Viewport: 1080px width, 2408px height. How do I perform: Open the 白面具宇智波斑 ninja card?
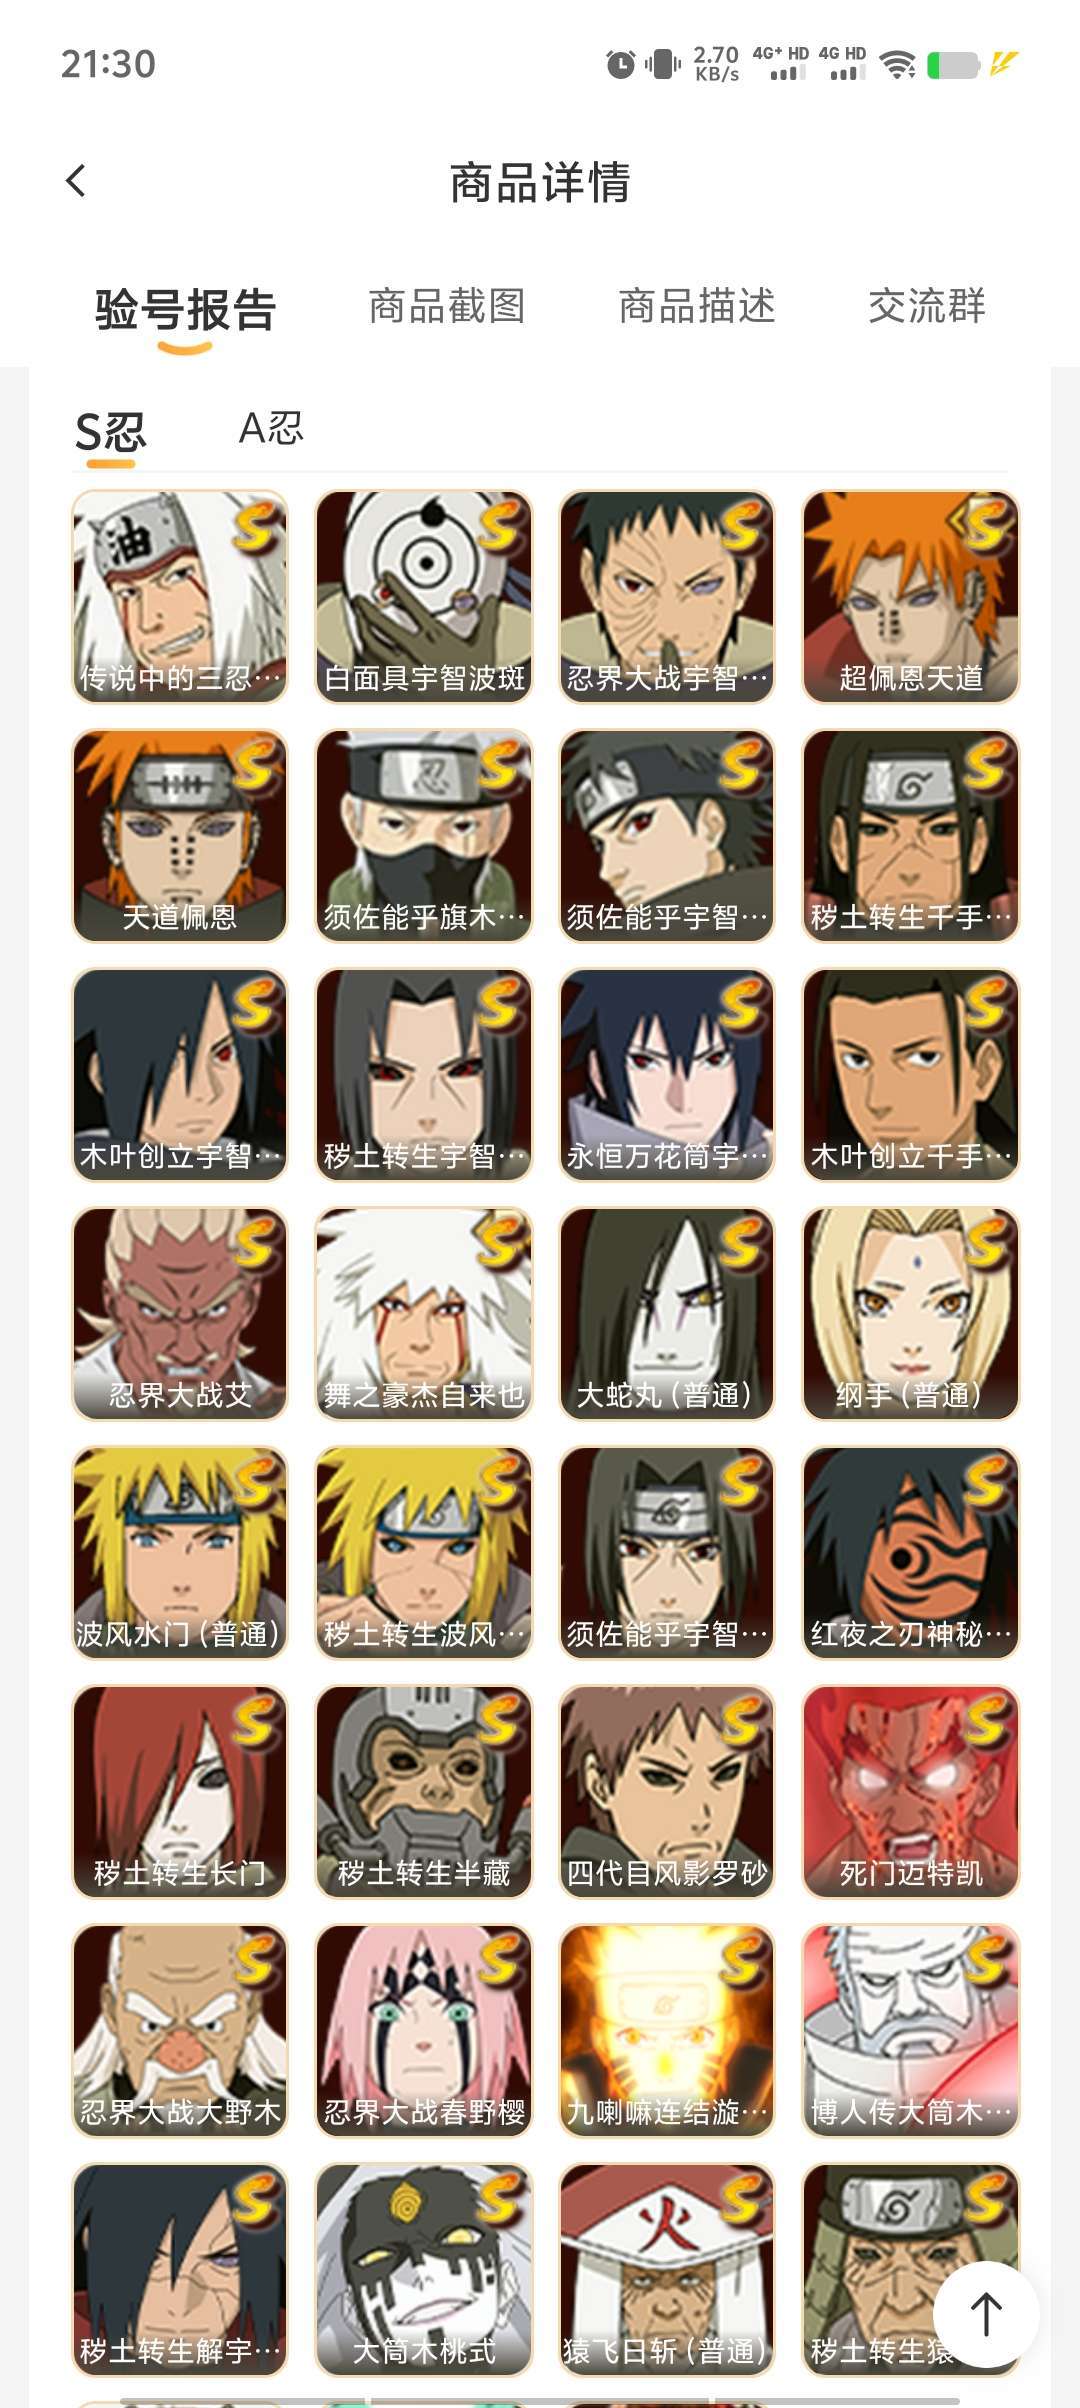click(424, 597)
